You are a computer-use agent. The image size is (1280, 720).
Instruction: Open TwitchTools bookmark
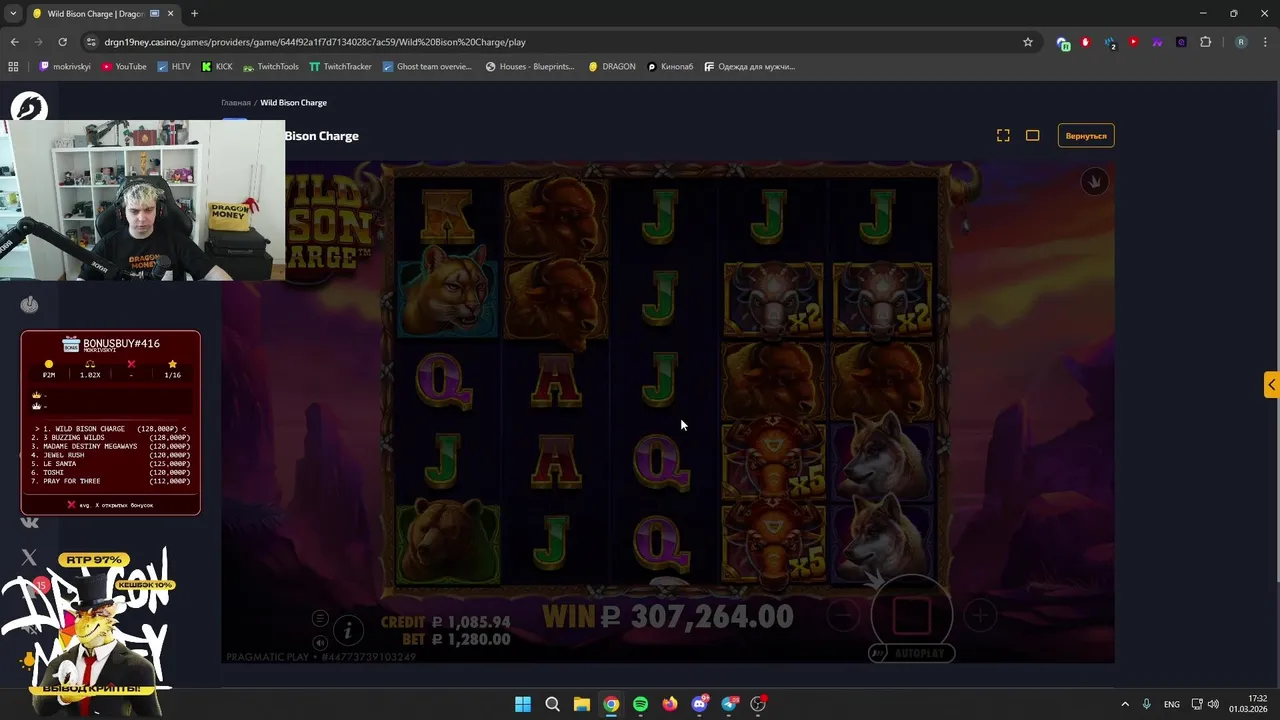pos(271,67)
